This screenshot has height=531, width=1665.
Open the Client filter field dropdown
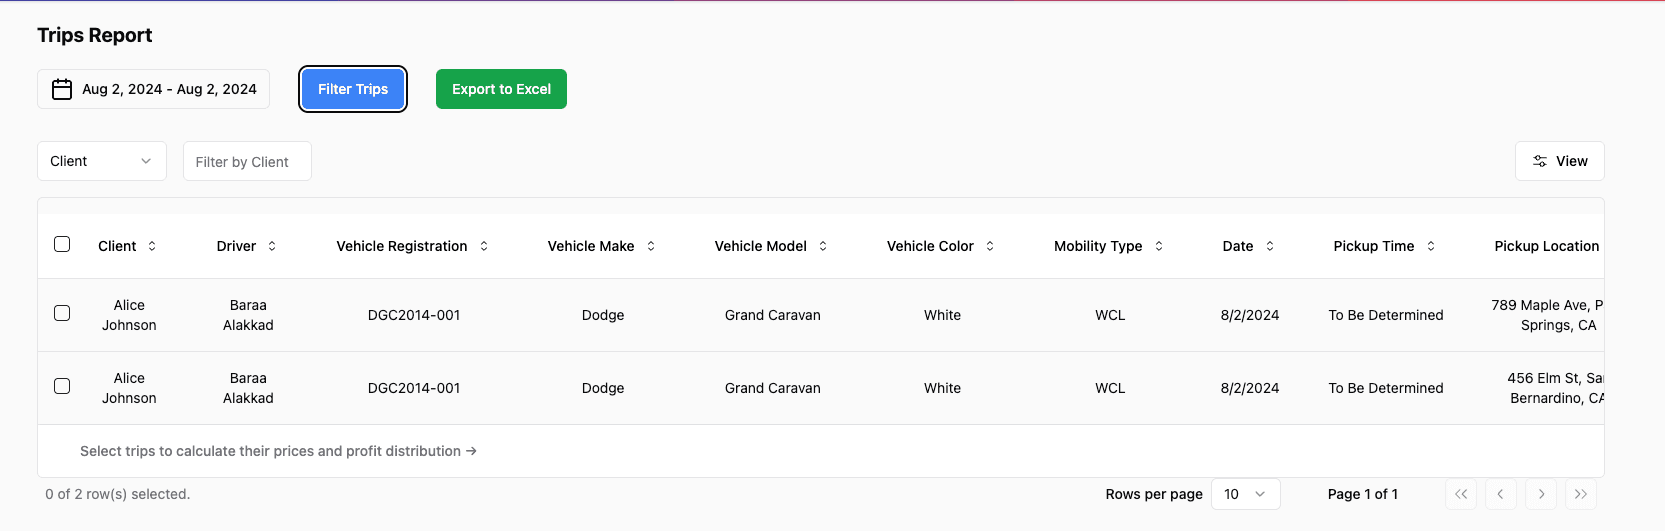click(x=101, y=161)
